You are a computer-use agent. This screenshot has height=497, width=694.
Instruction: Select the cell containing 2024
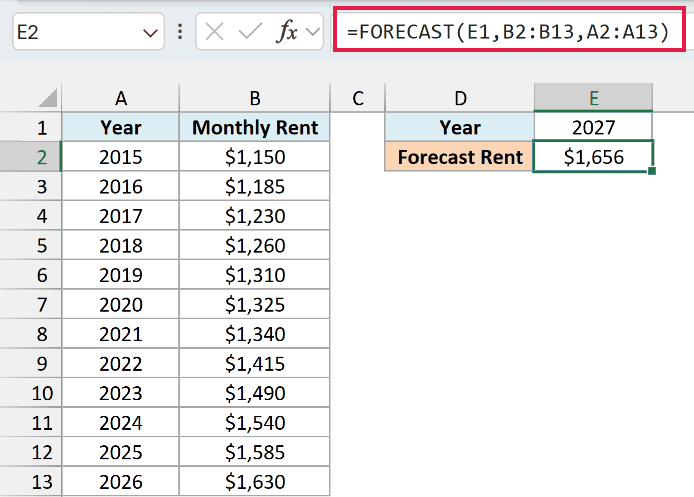tap(121, 423)
